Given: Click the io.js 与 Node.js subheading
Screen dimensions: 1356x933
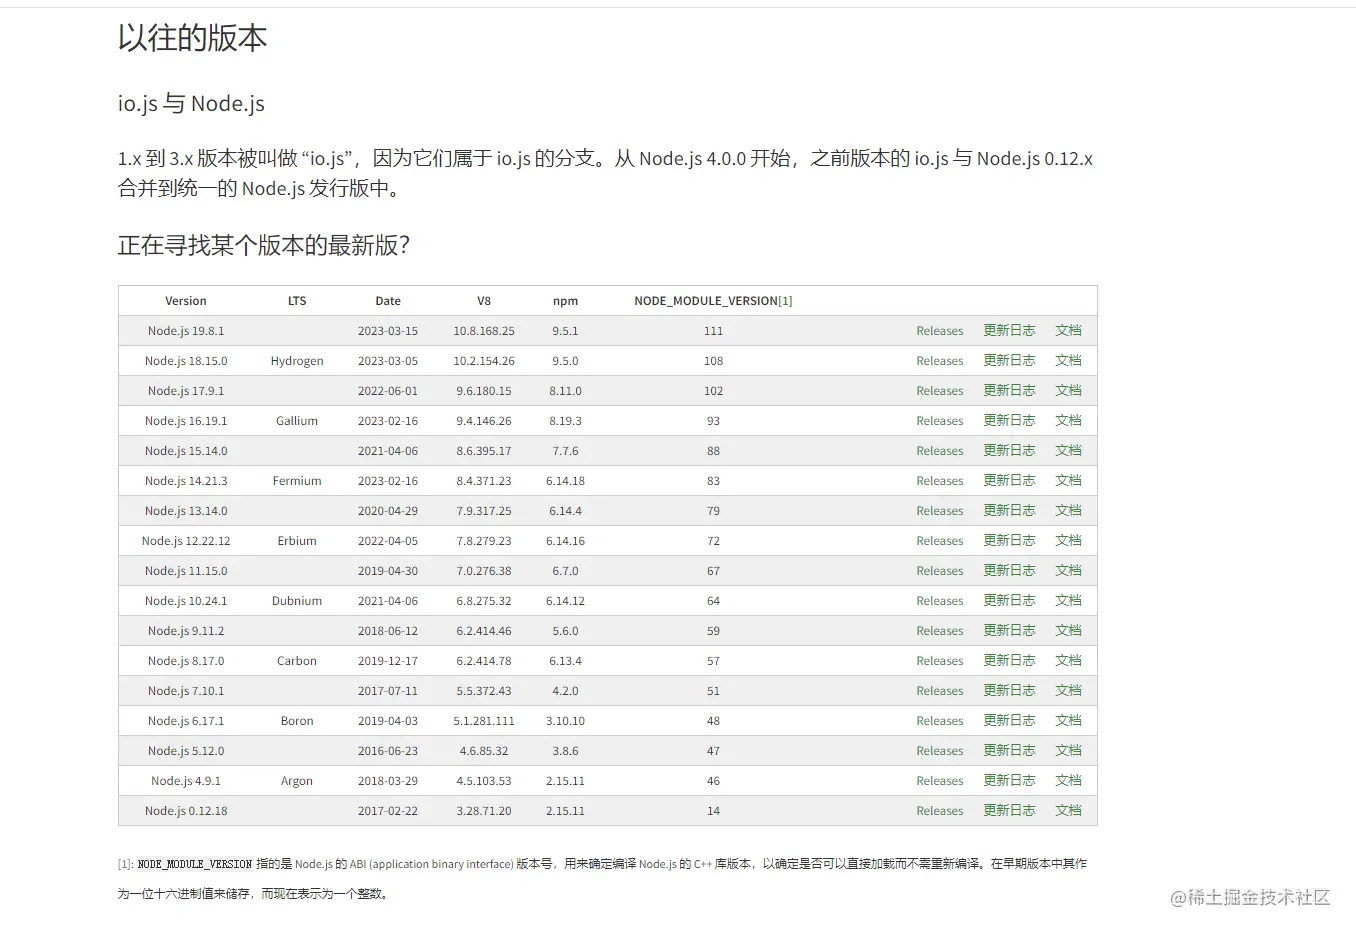Looking at the screenshot, I should point(191,104).
